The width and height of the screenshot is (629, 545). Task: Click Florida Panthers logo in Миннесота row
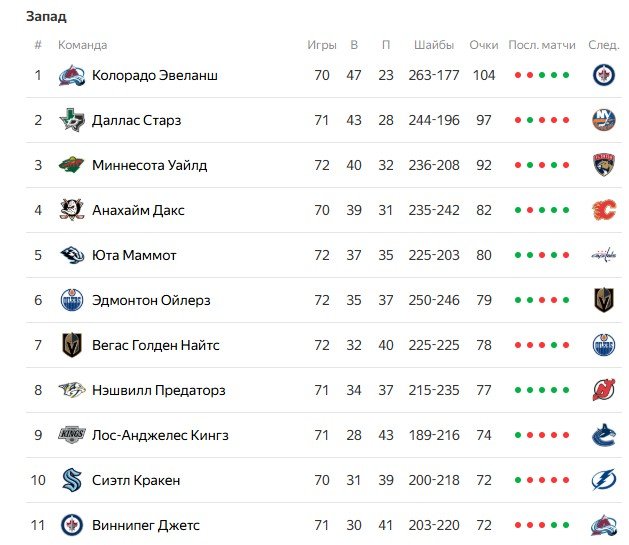(x=603, y=165)
